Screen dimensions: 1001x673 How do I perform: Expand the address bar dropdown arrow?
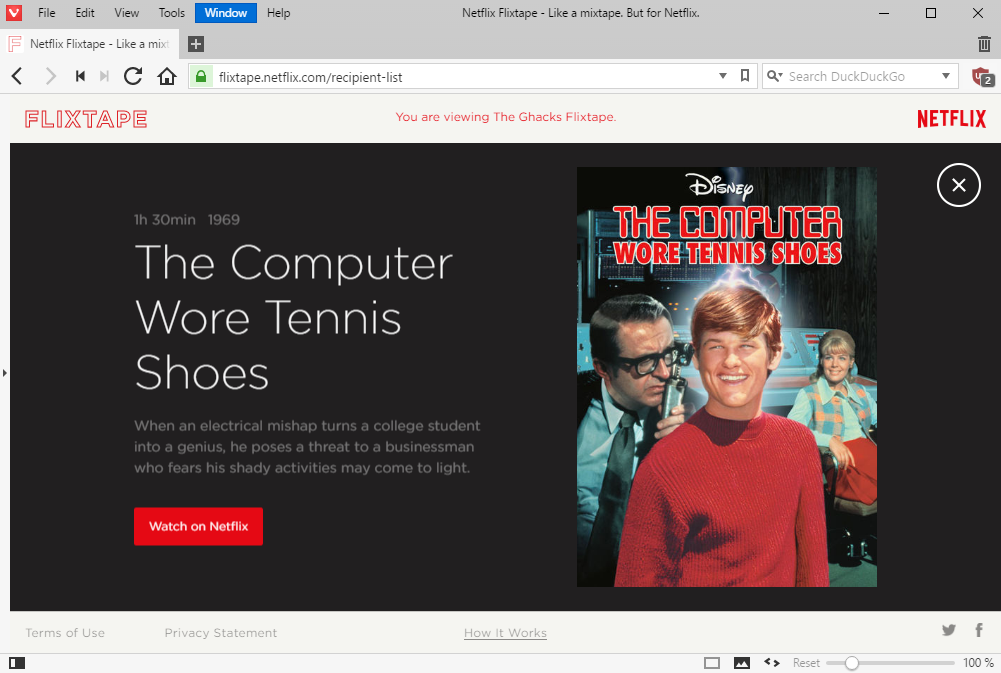(x=723, y=76)
